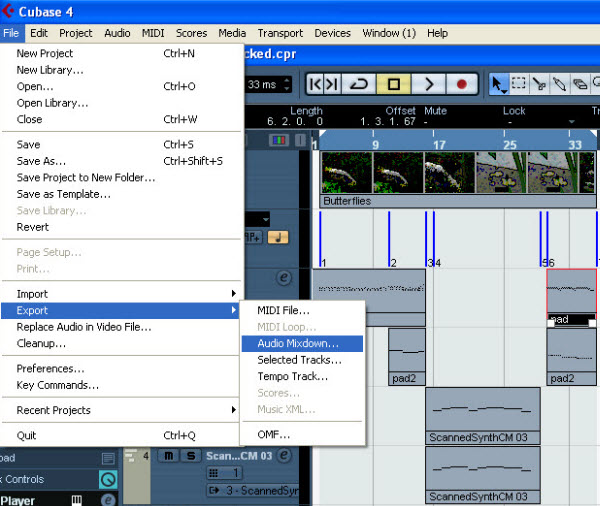Choose MIDI File... export option
Image resolution: width=600 pixels, height=506 pixels.
click(x=302, y=310)
